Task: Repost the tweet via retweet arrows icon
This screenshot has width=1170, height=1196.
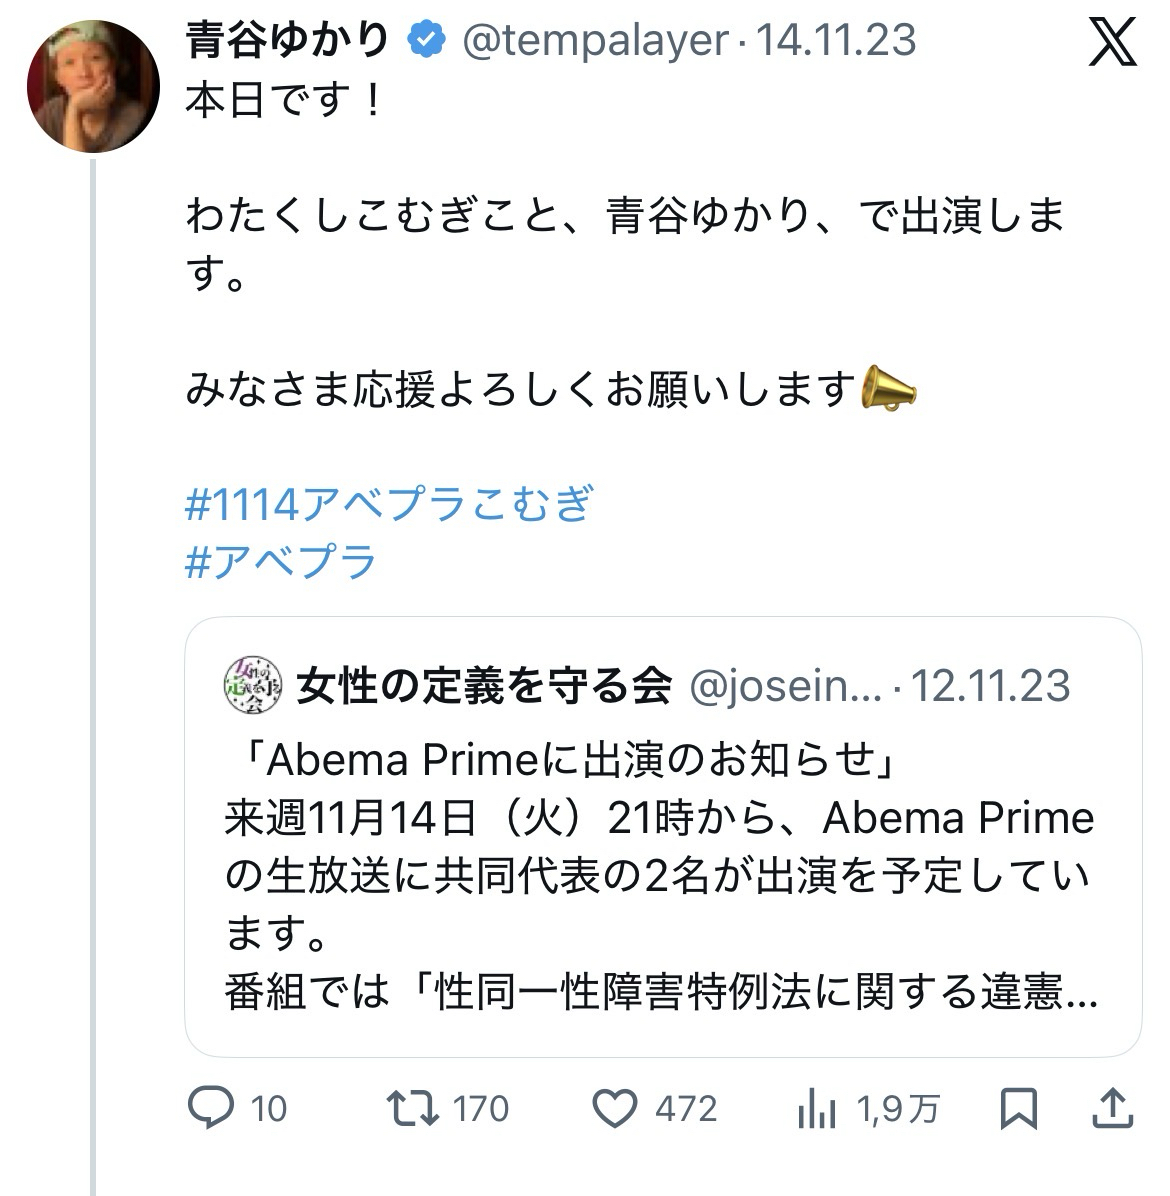Action: click(x=412, y=1108)
